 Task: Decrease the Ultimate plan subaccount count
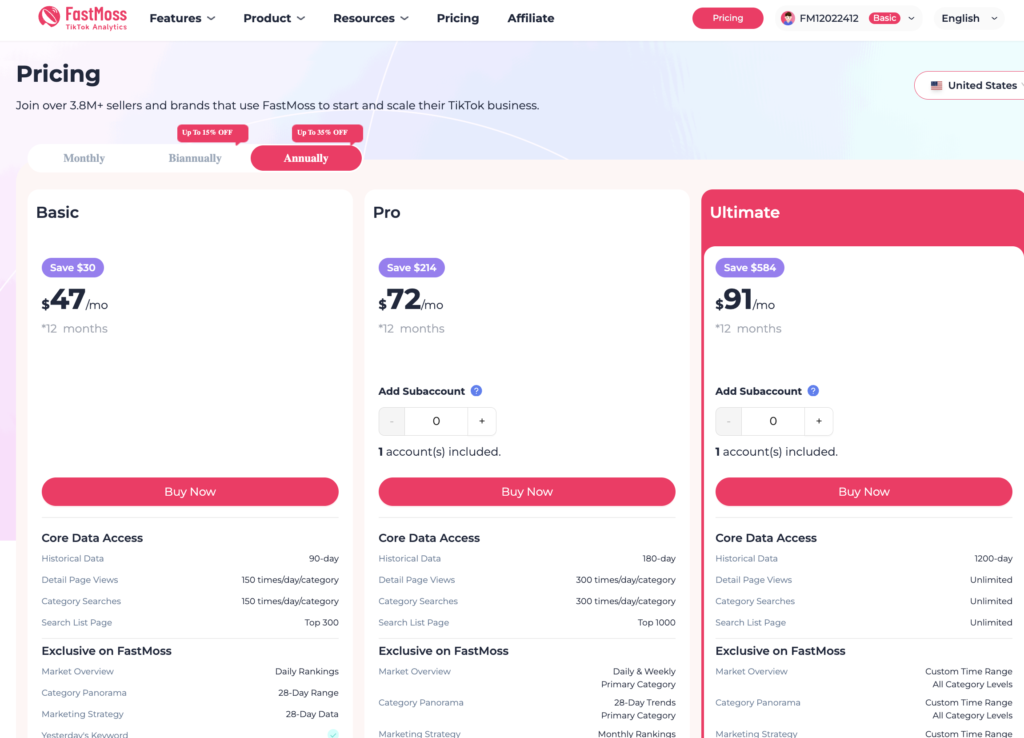(x=728, y=421)
